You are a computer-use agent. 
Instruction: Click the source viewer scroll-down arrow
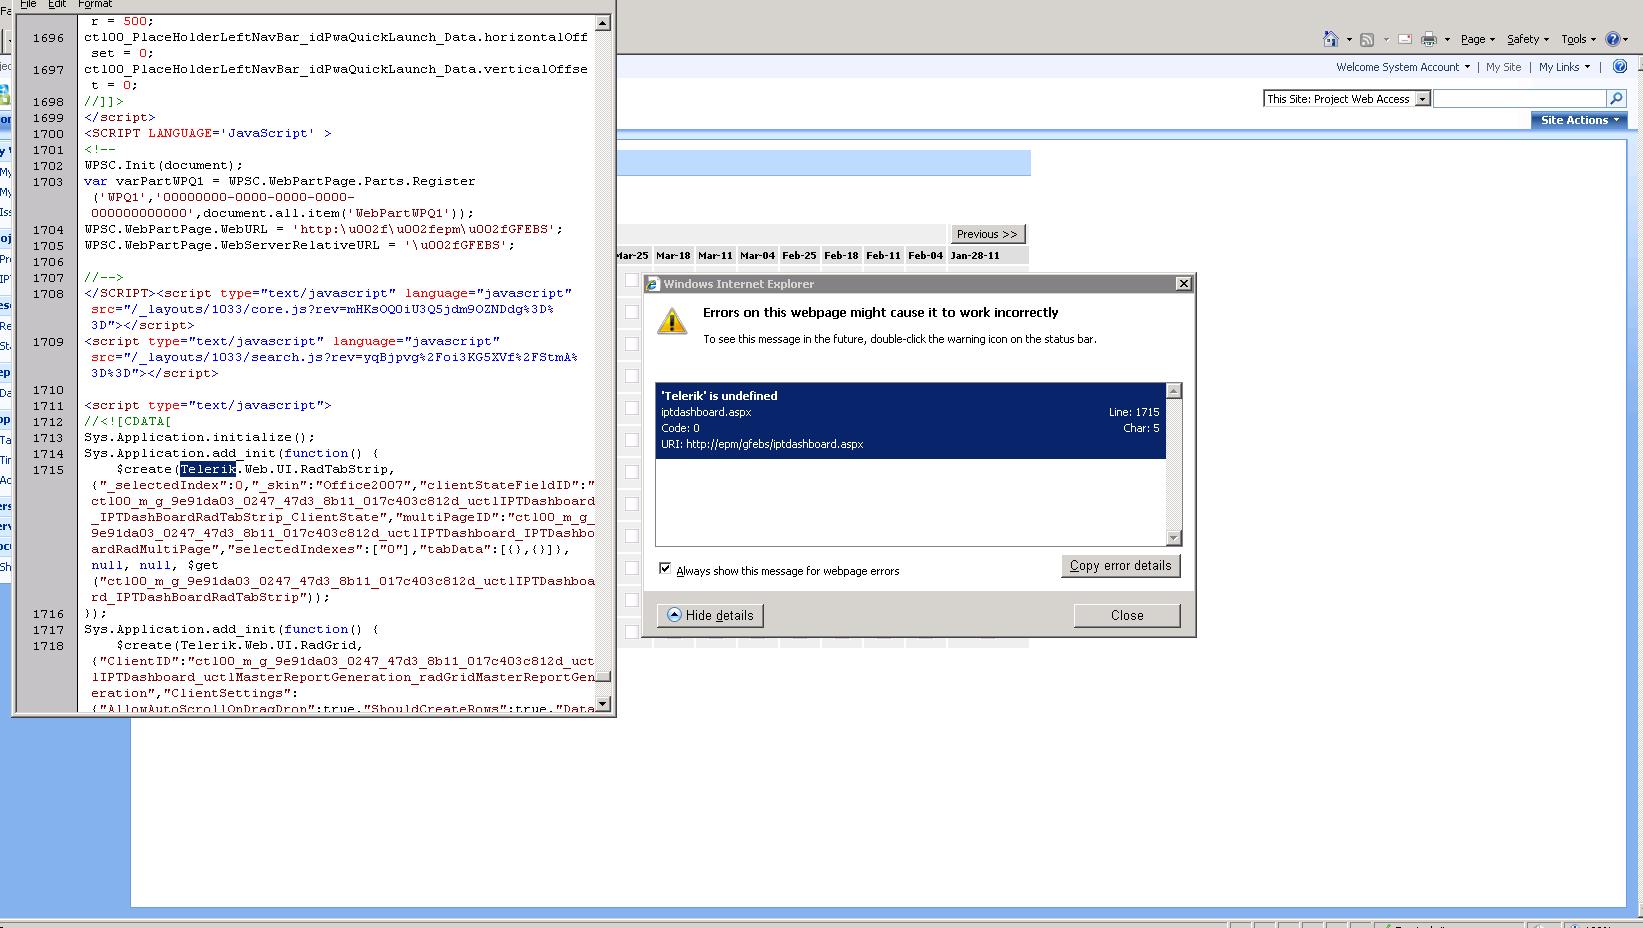[603, 704]
